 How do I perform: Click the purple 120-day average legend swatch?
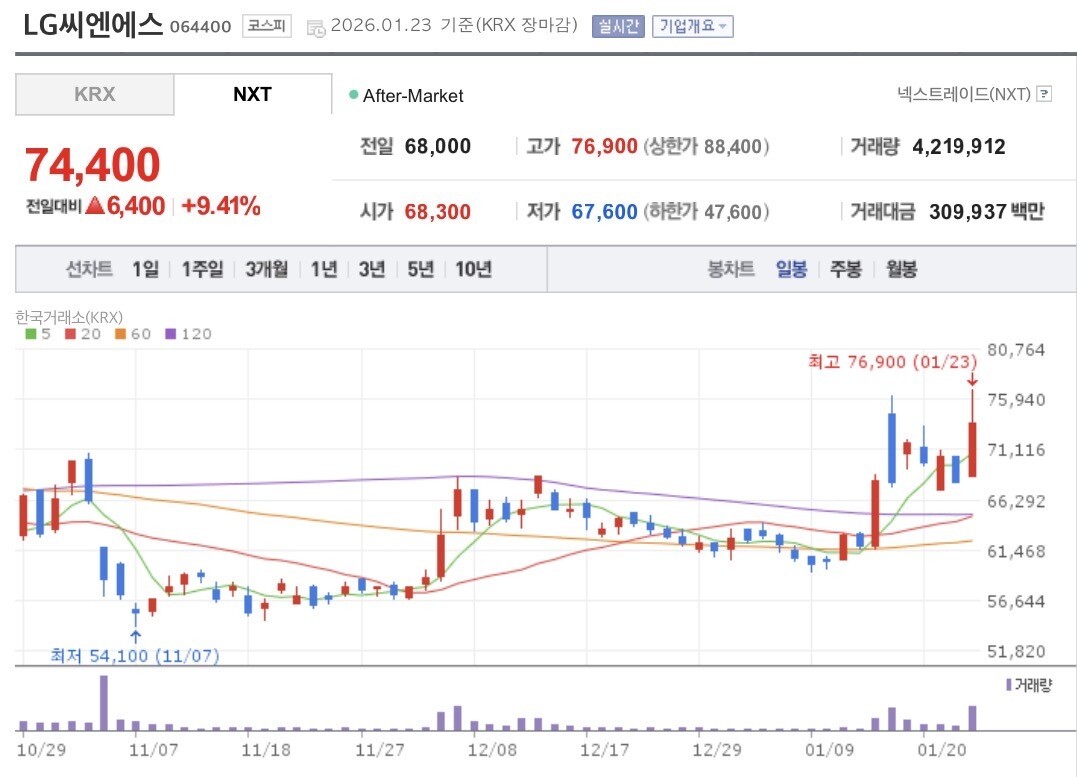pyautogui.click(x=171, y=334)
